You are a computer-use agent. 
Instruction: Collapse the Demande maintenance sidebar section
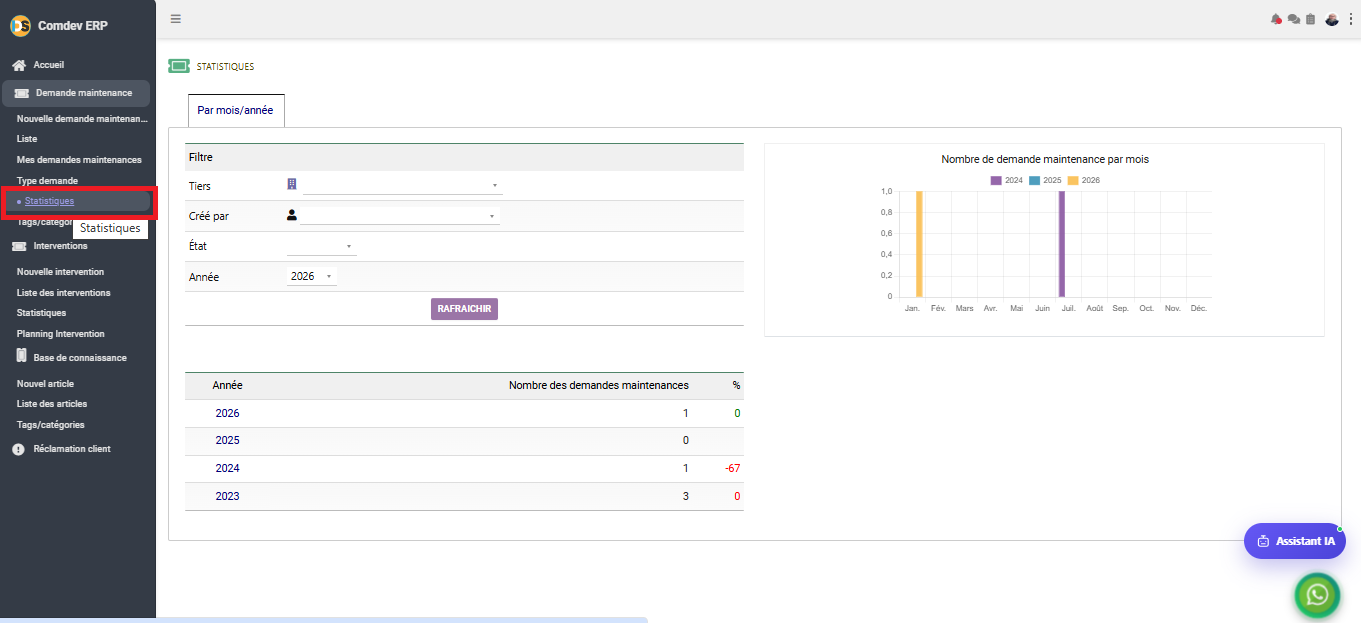(x=76, y=93)
